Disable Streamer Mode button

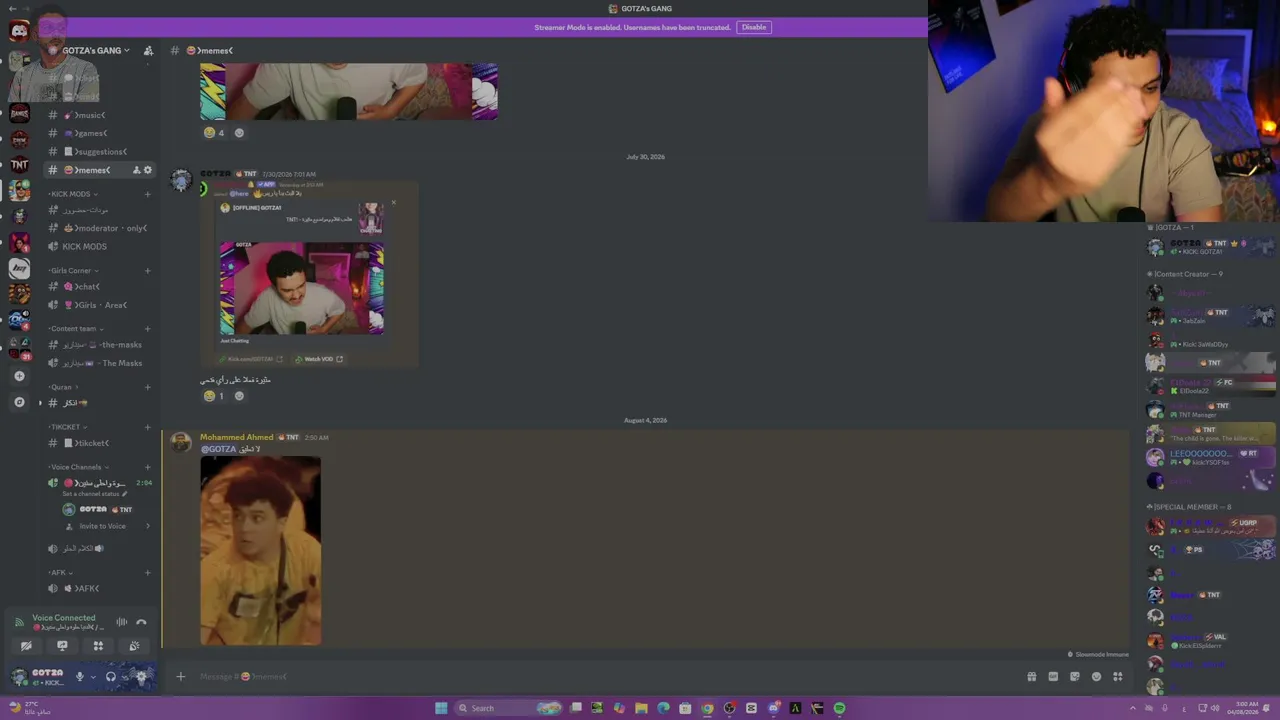pyautogui.click(x=754, y=27)
